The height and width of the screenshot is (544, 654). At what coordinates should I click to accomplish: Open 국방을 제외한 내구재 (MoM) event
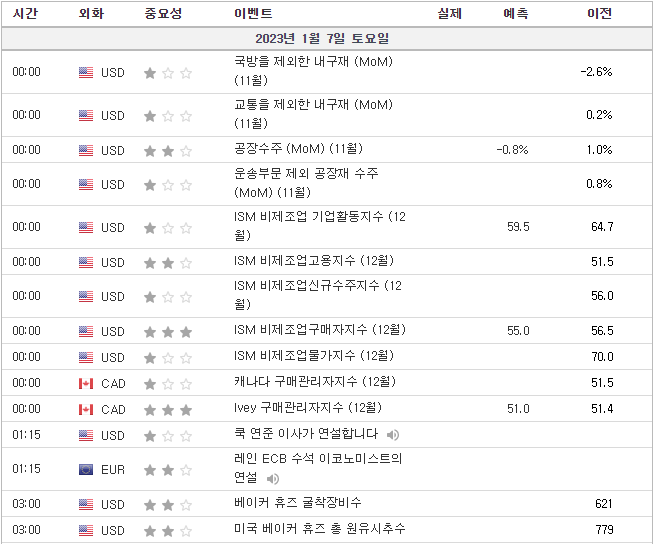[x=313, y=71]
